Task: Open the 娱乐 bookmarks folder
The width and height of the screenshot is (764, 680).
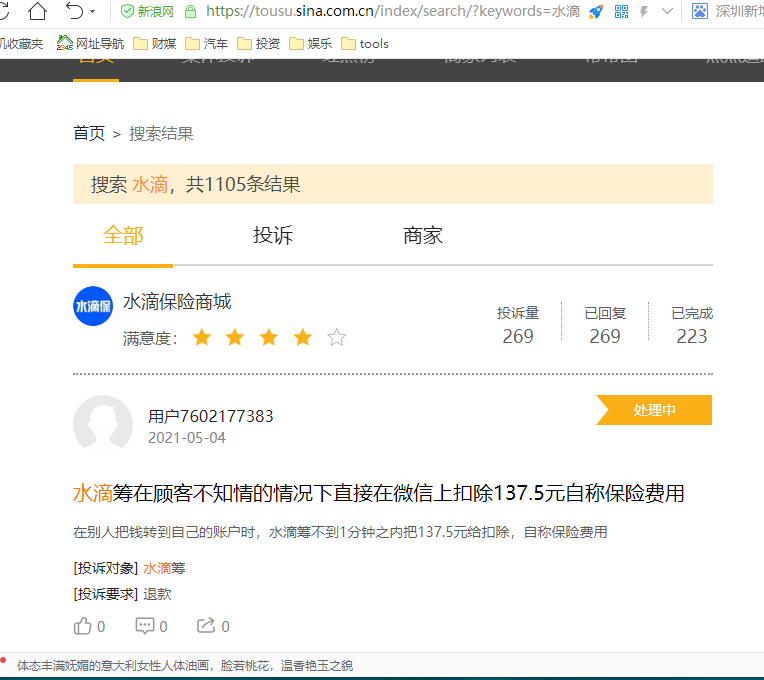Action: pyautogui.click(x=310, y=43)
